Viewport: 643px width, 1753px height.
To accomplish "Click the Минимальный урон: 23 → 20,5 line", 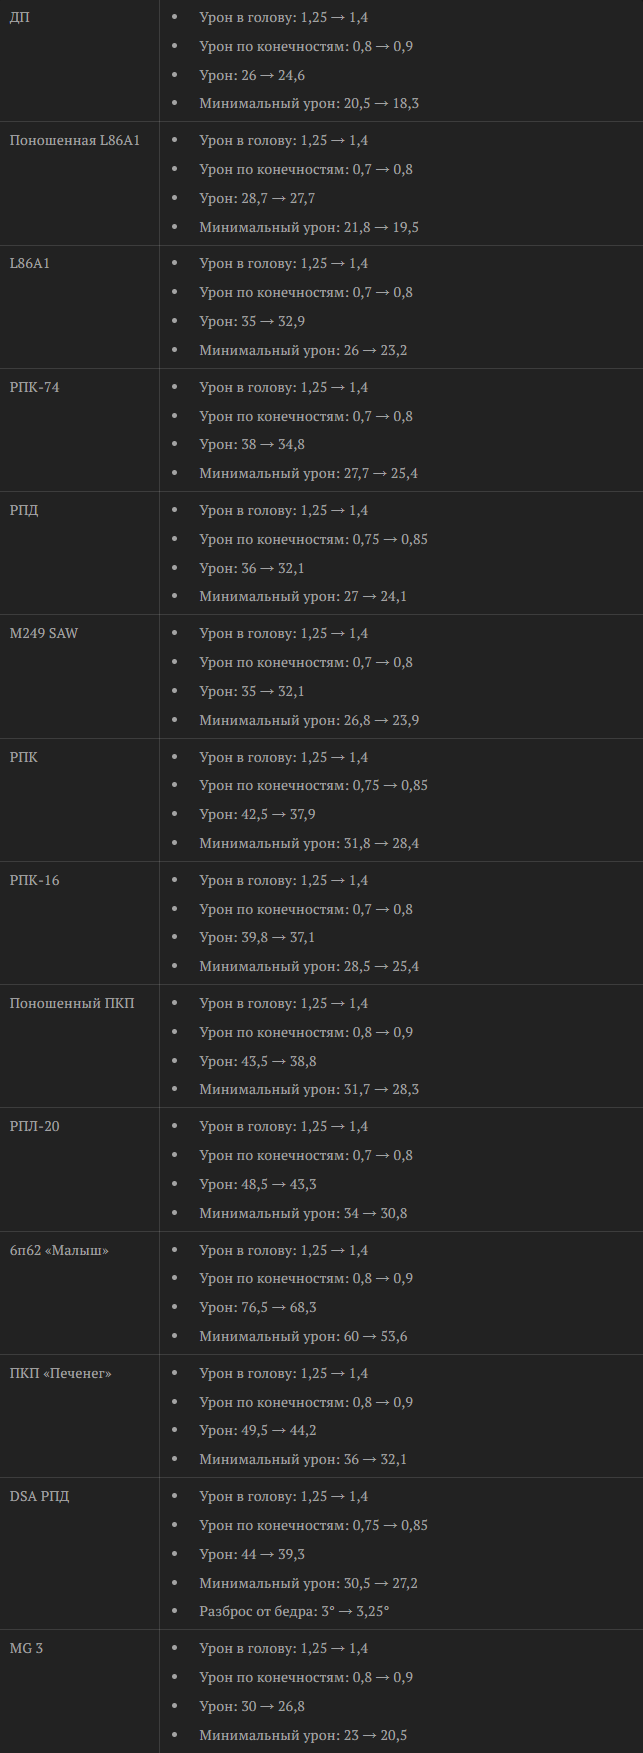I will 303,1735.
